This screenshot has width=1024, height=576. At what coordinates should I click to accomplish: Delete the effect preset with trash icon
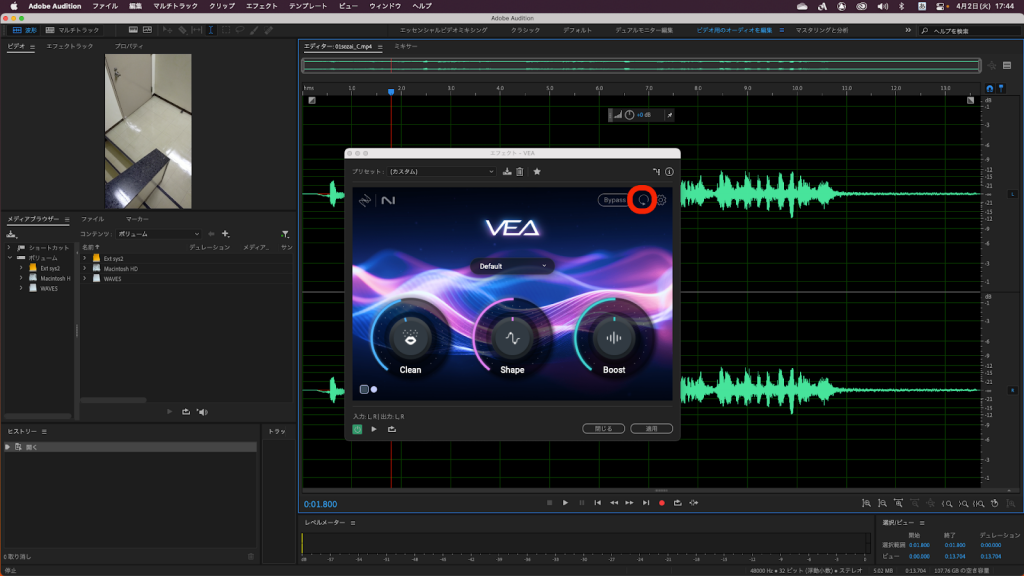point(520,172)
